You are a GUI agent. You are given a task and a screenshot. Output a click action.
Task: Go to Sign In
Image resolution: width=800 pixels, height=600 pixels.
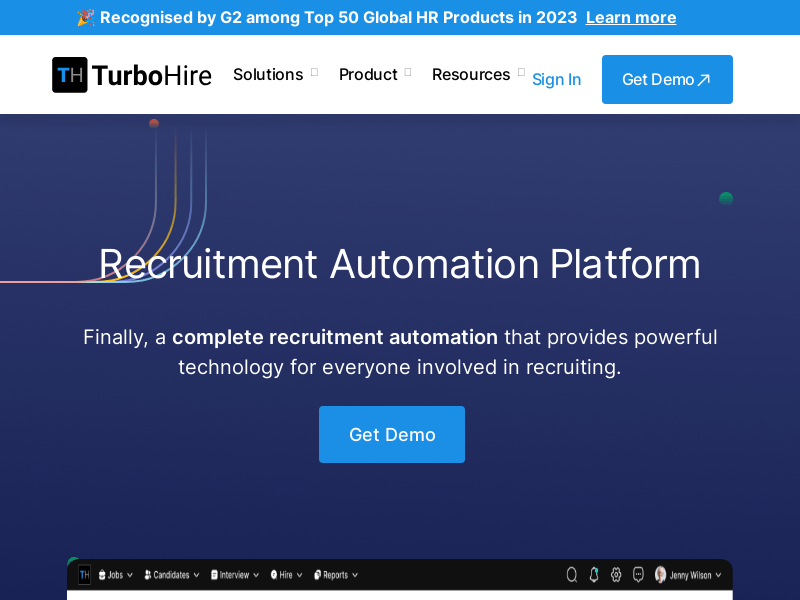click(x=556, y=80)
